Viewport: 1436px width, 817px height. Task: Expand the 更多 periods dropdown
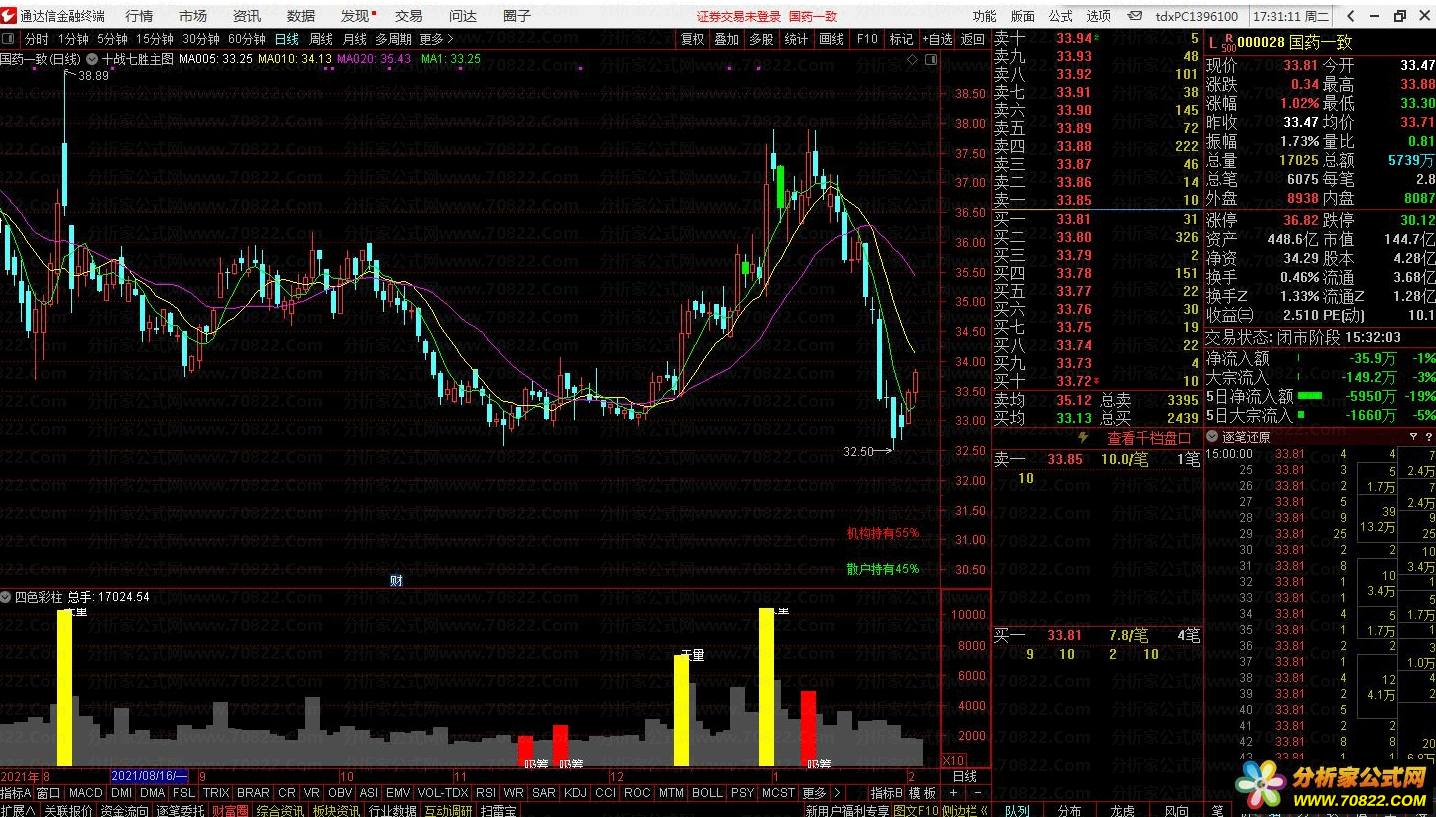coord(437,39)
